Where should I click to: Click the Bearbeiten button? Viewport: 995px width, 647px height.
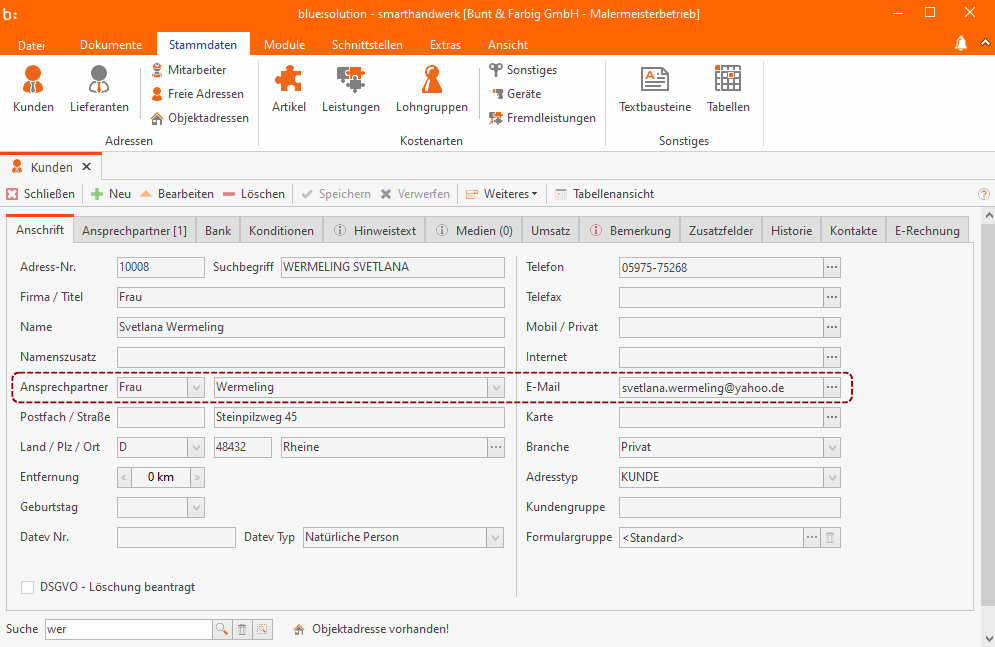click(176, 194)
